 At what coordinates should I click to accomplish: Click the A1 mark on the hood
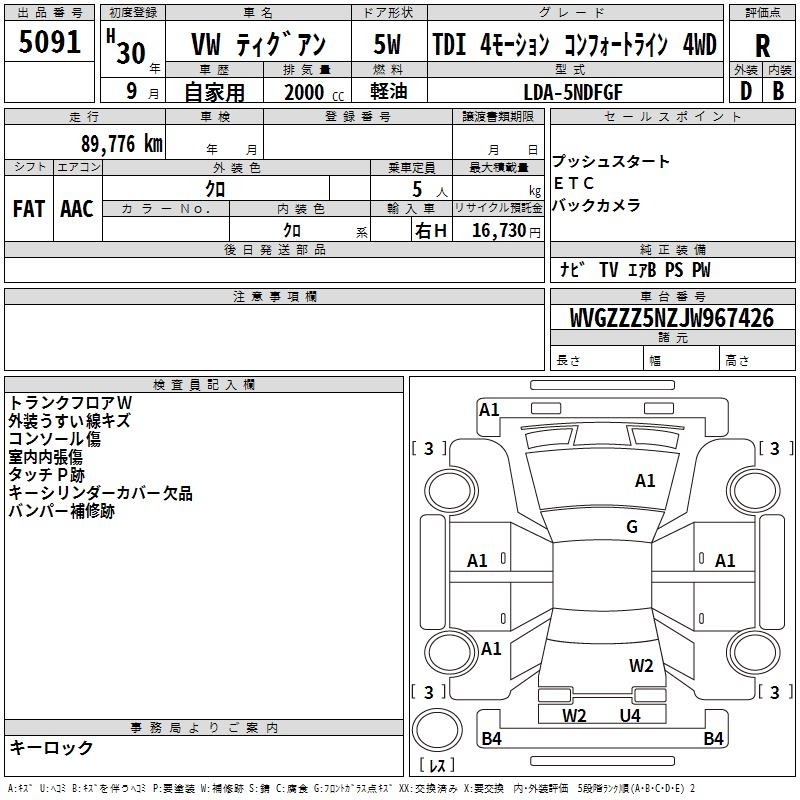(x=645, y=481)
